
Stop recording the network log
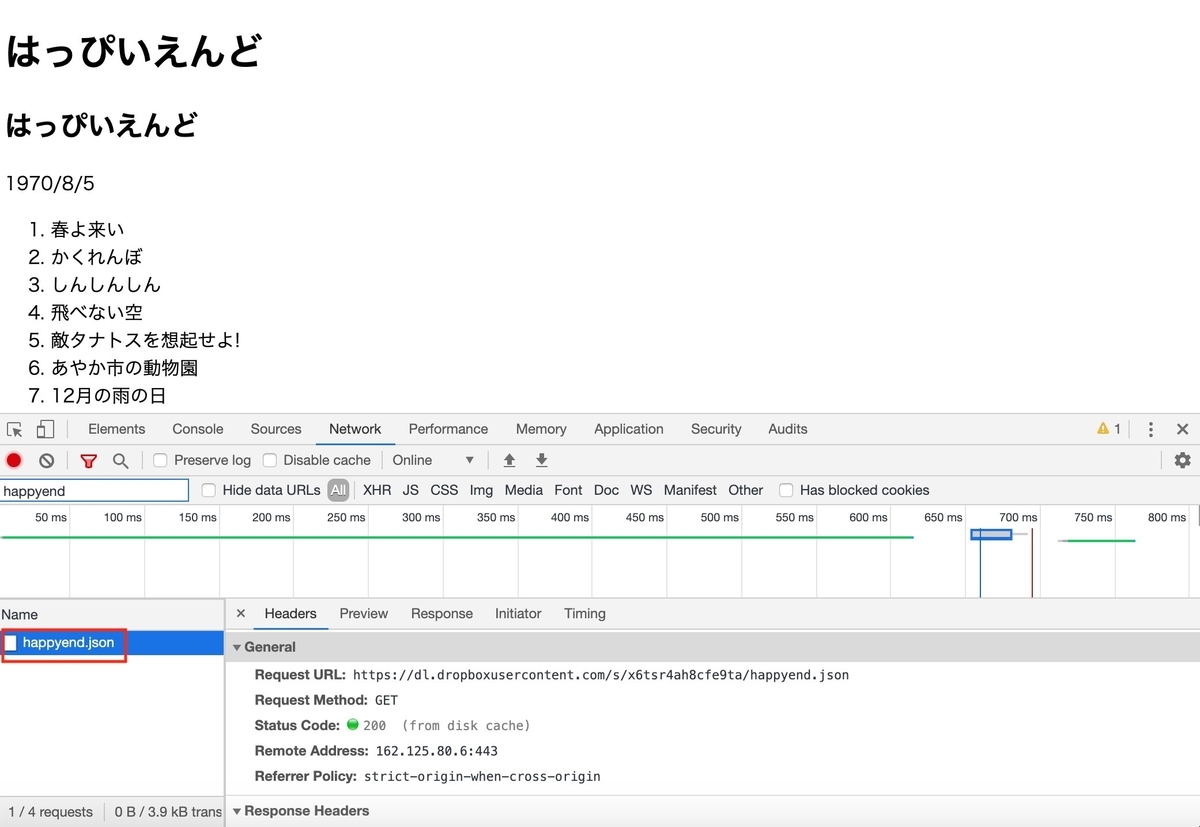point(14,460)
